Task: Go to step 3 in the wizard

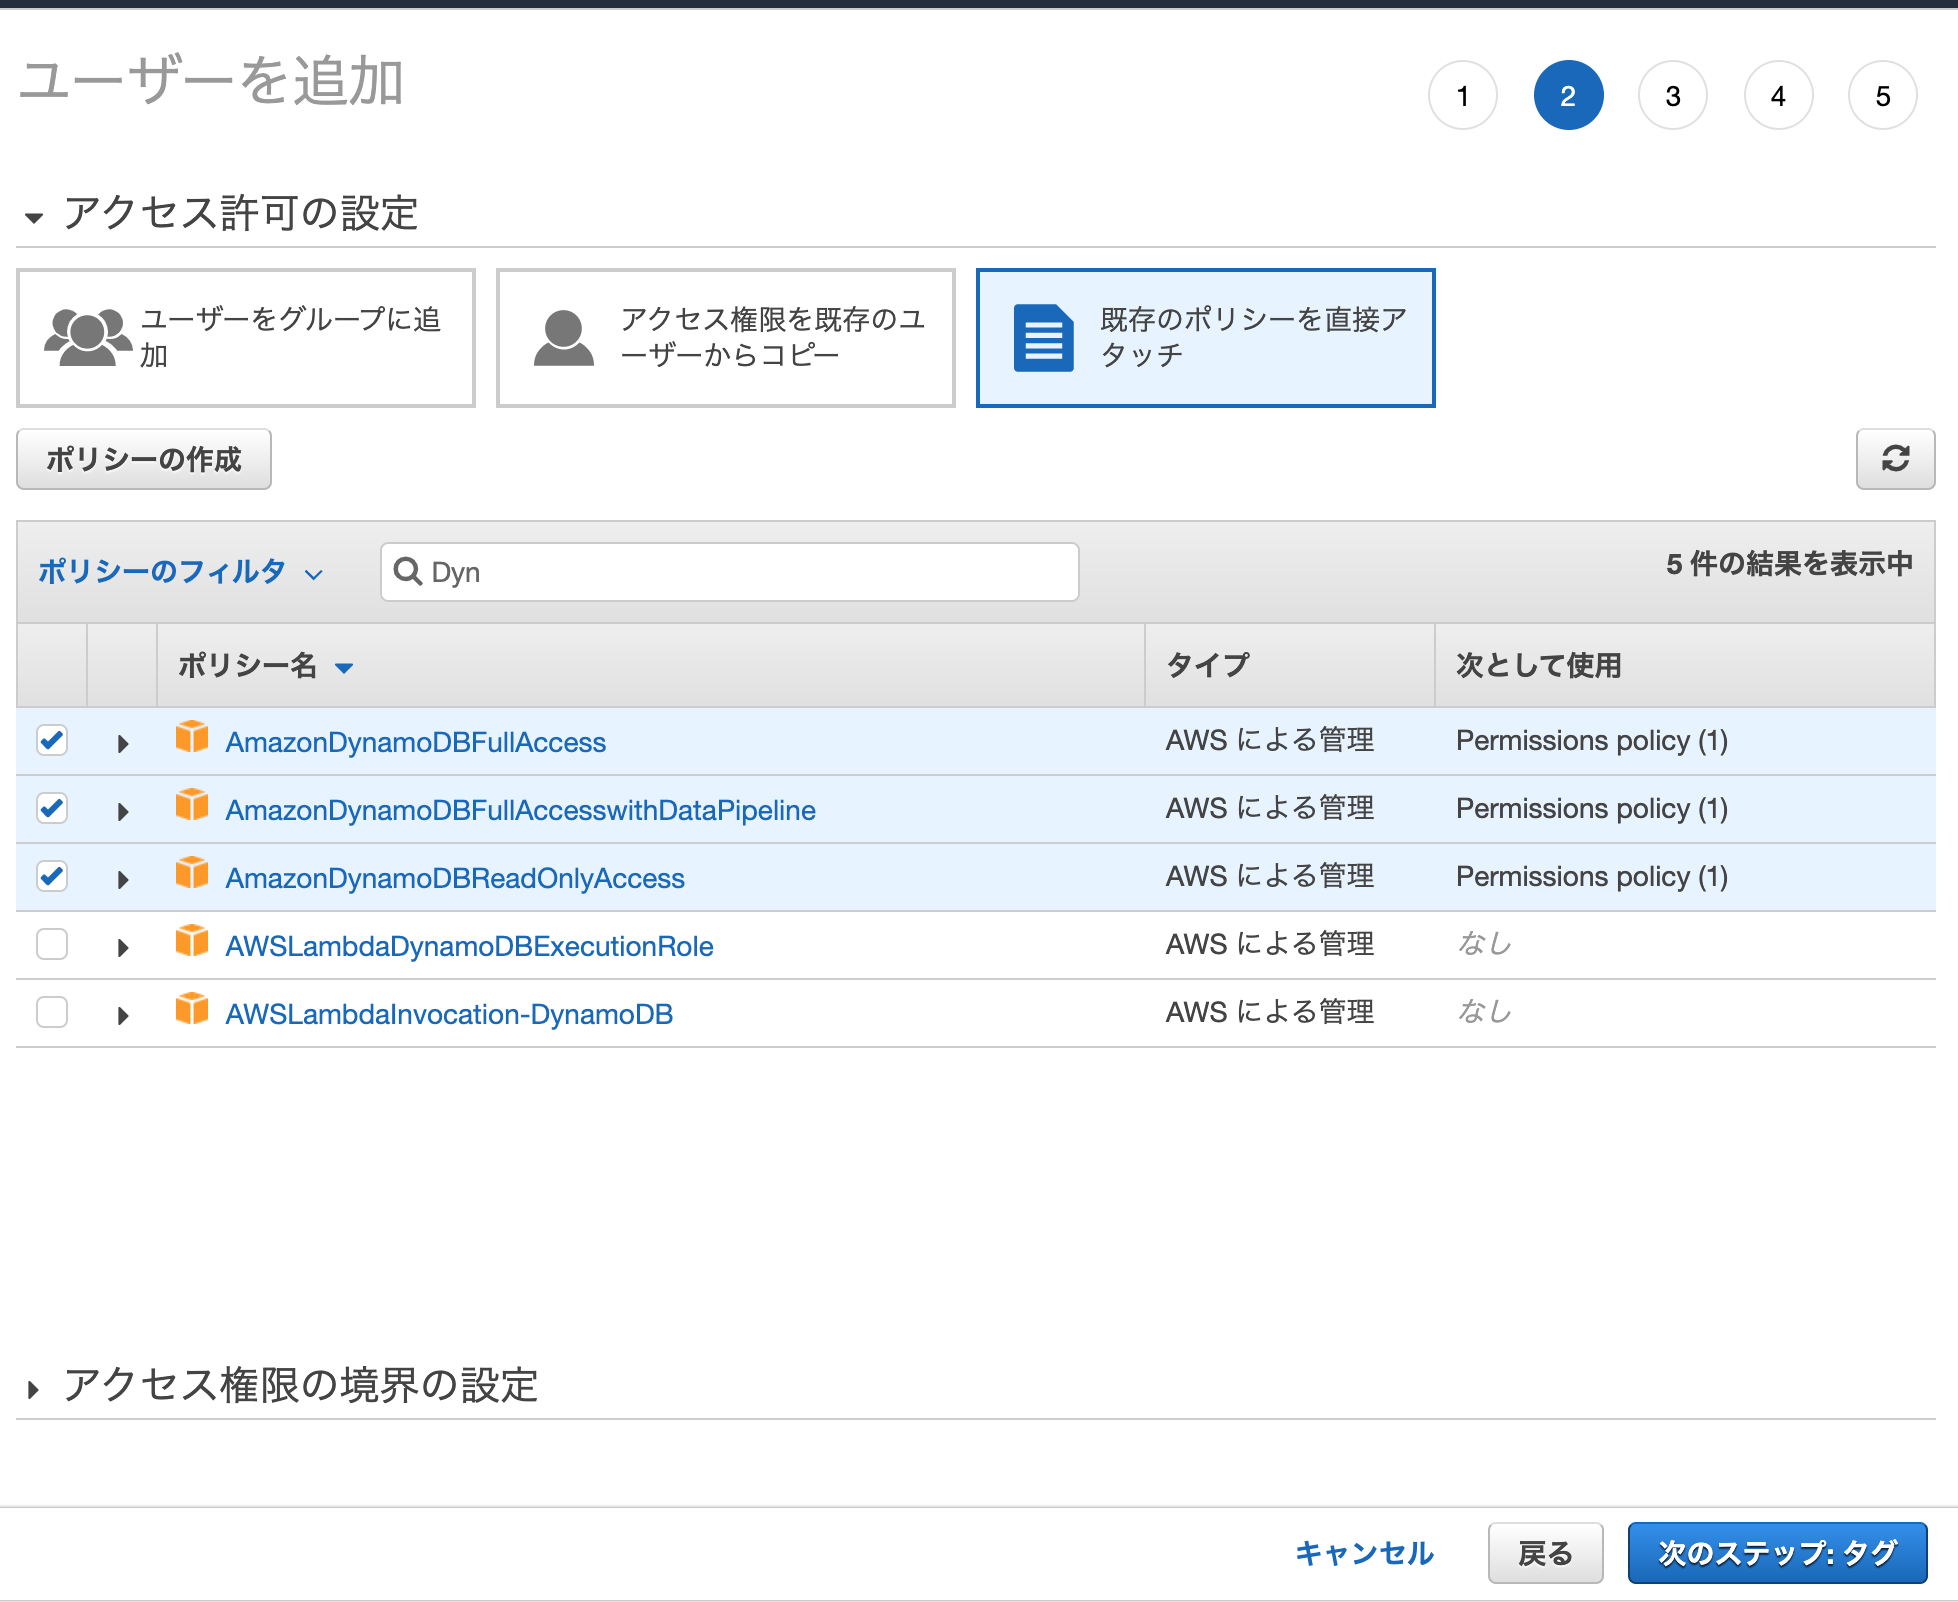Action: coord(1672,96)
